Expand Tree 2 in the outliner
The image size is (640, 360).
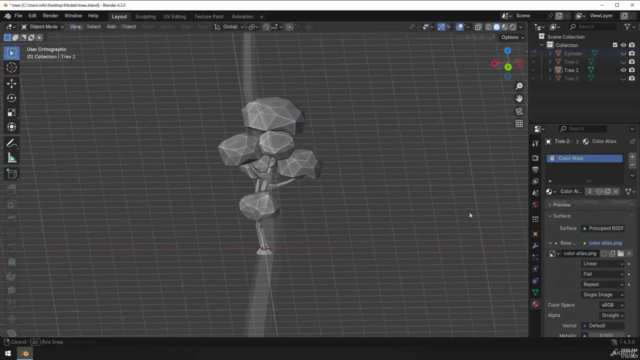point(550,70)
